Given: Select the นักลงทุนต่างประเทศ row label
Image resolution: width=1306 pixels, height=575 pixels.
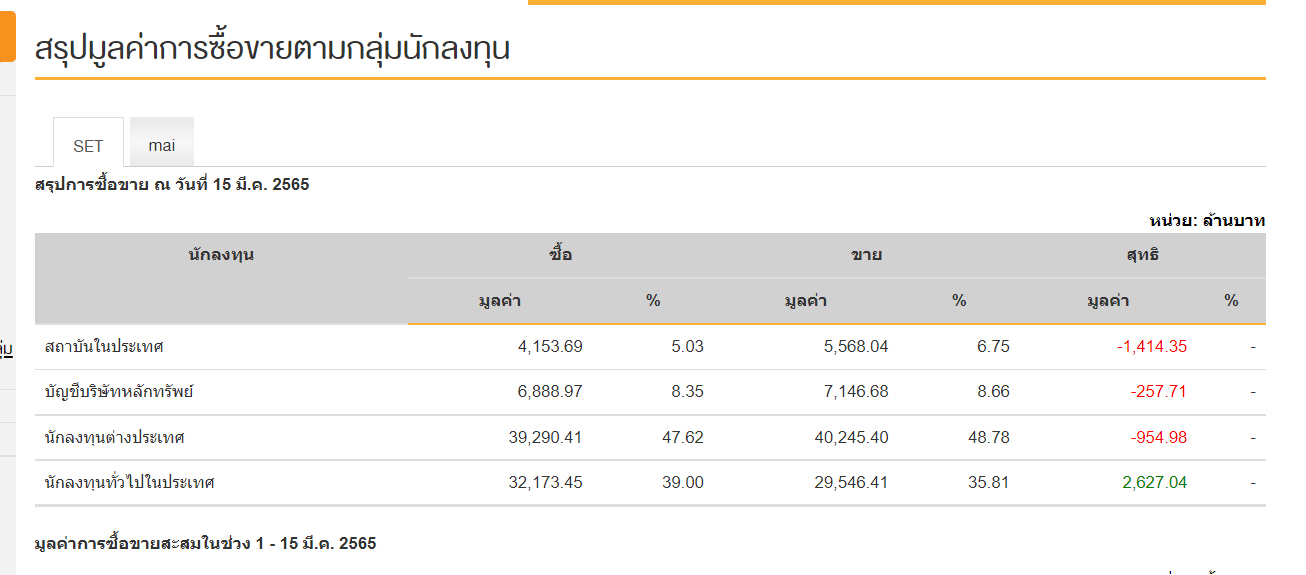Looking at the screenshot, I should [115, 438].
